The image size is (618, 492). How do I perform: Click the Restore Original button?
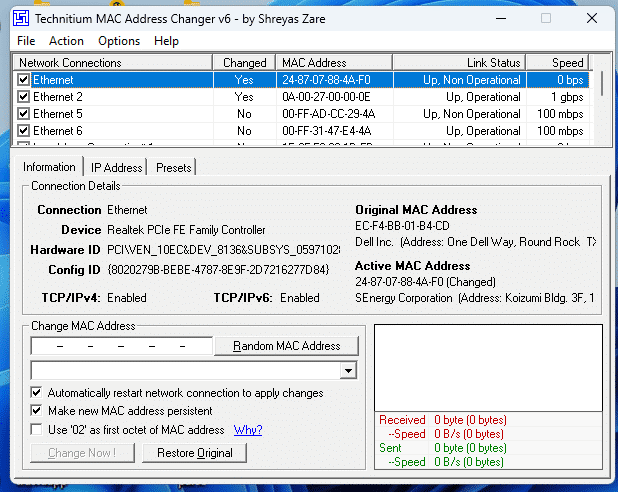click(x=194, y=453)
